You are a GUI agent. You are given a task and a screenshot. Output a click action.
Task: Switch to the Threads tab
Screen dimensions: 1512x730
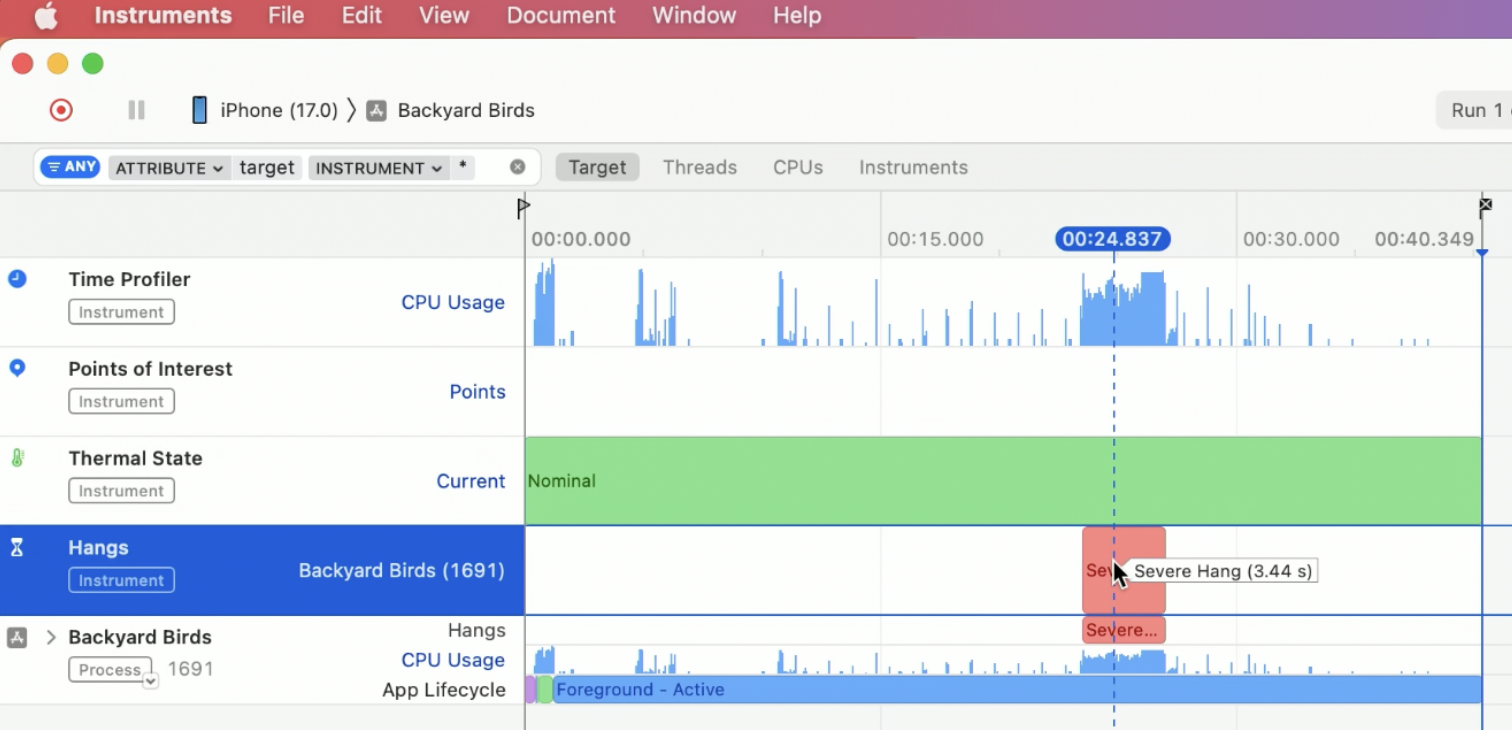[x=700, y=167]
